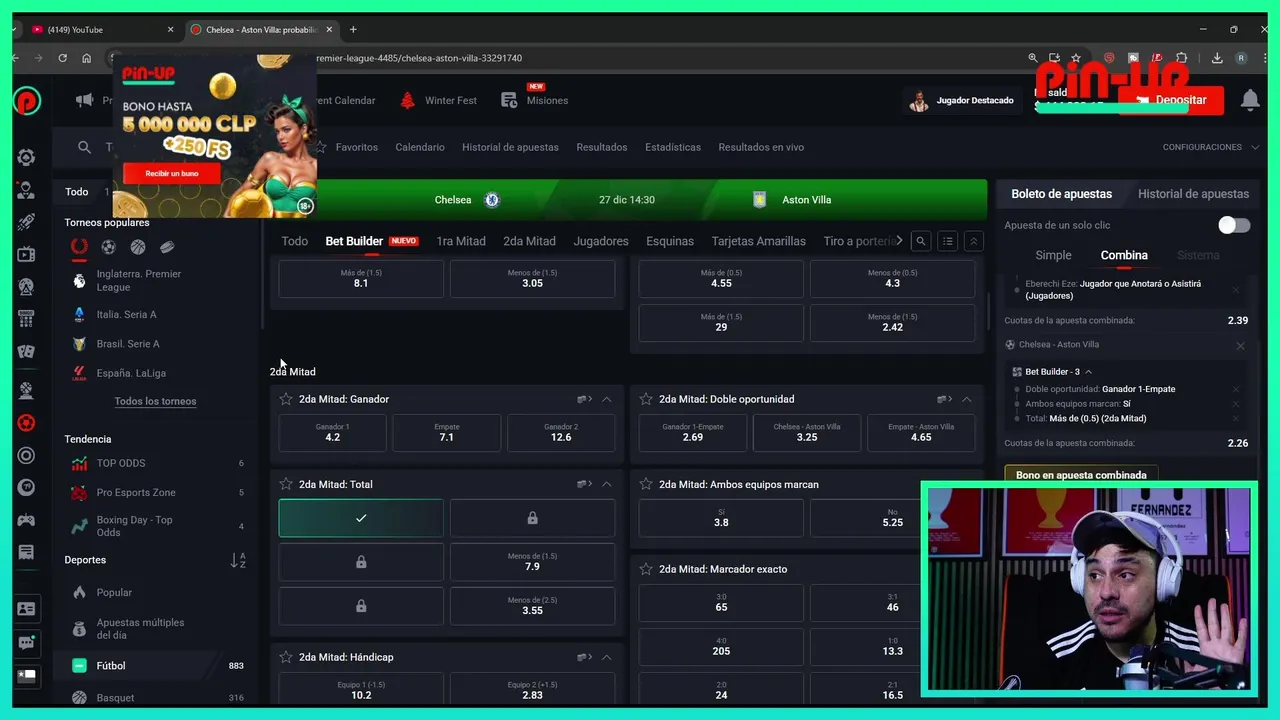Viewport: 1280px width, 720px height.
Task: Click the gamepad icon in left sidebar
Action: click(26, 520)
